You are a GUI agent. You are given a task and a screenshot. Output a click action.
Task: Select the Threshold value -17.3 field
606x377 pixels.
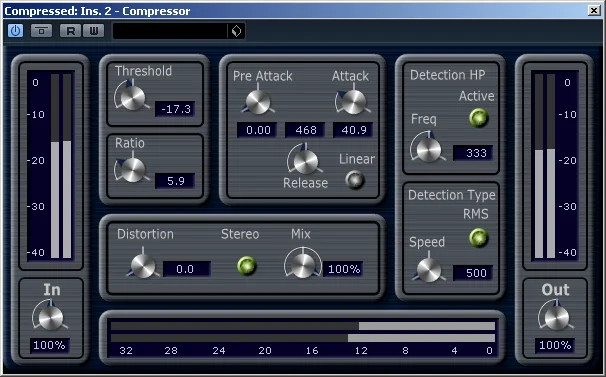click(x=175, y=109)
